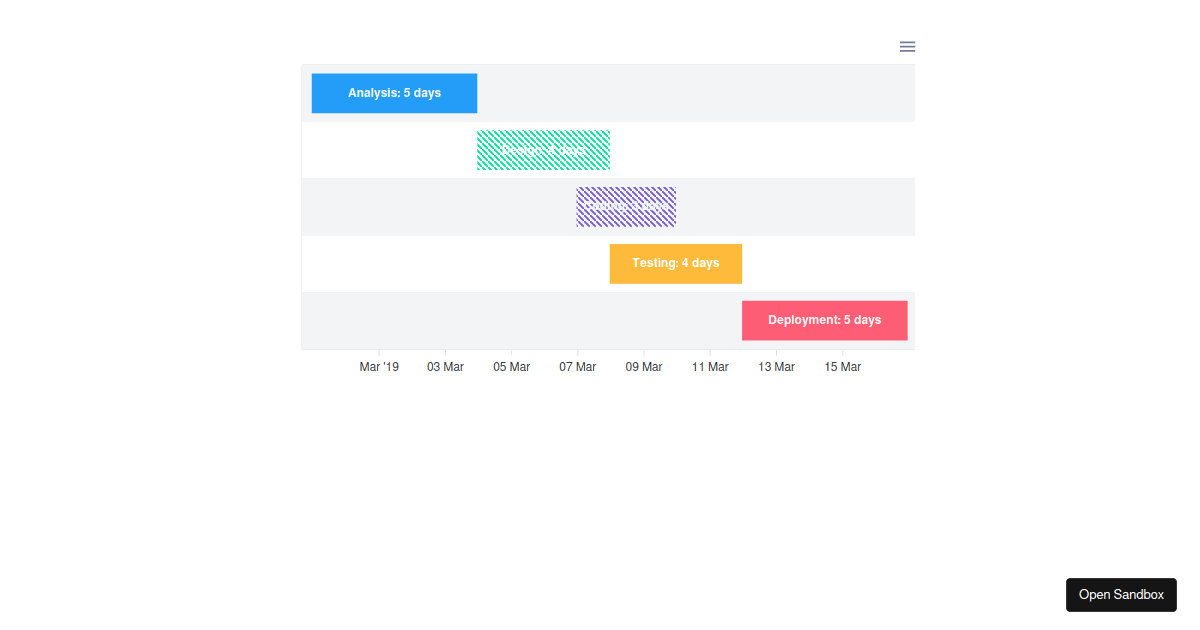Click the 07 Mar date label
This screenshot has height=630, width=1200.
pyautogui.click(x=577, y=366)
